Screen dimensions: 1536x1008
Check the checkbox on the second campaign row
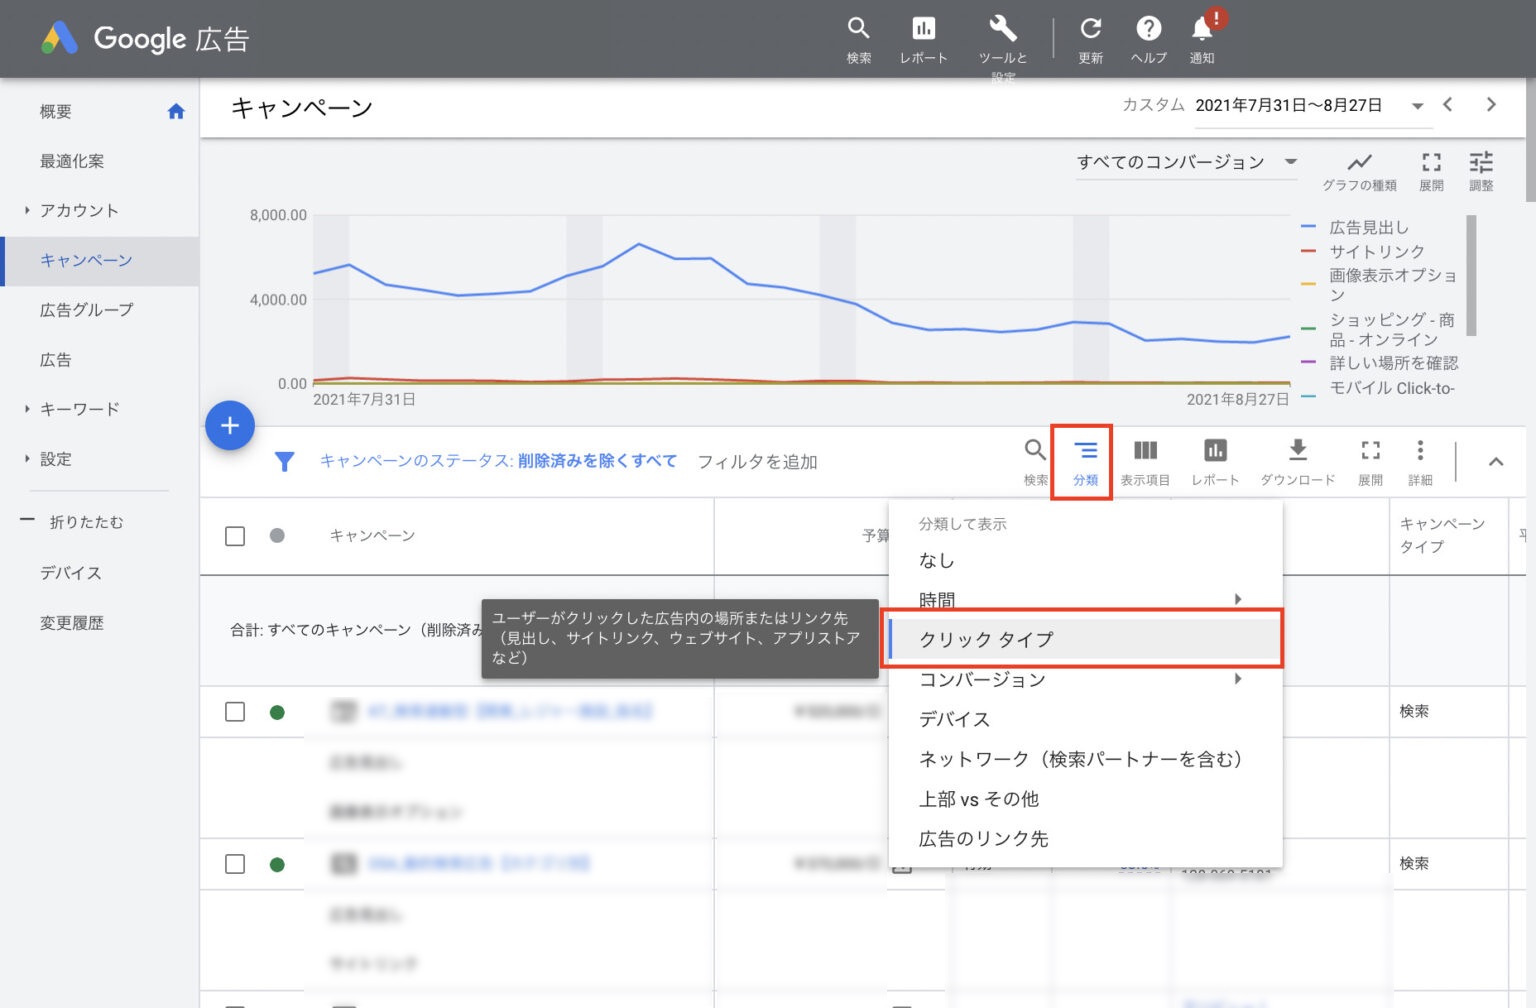point(235,863)
